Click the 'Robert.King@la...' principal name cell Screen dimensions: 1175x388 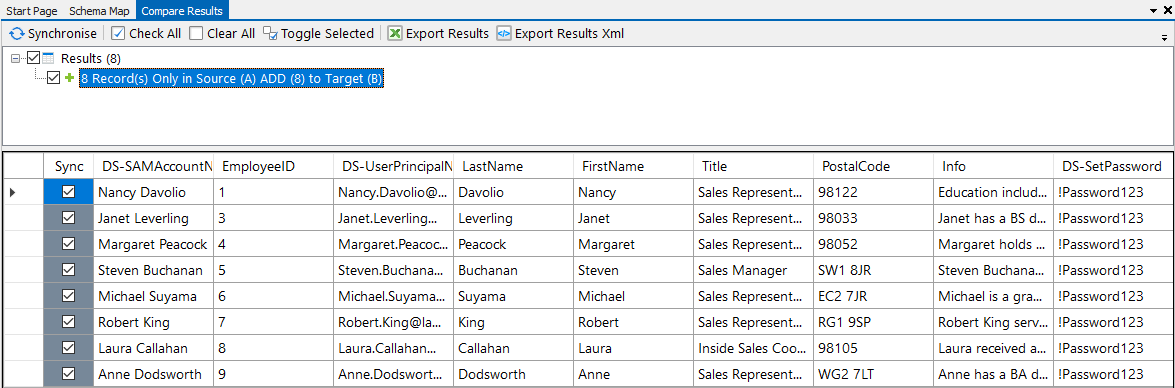[x=393, y=322]
